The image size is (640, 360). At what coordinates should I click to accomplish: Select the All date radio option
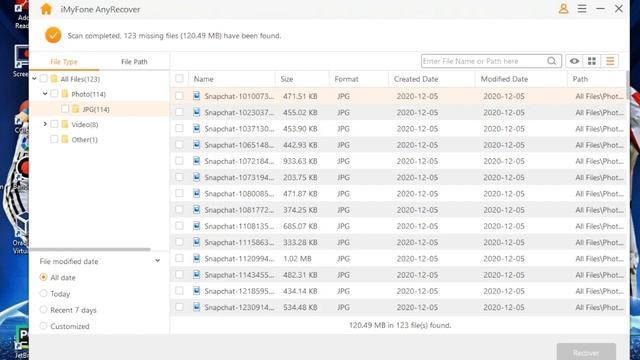pos(43,277)
